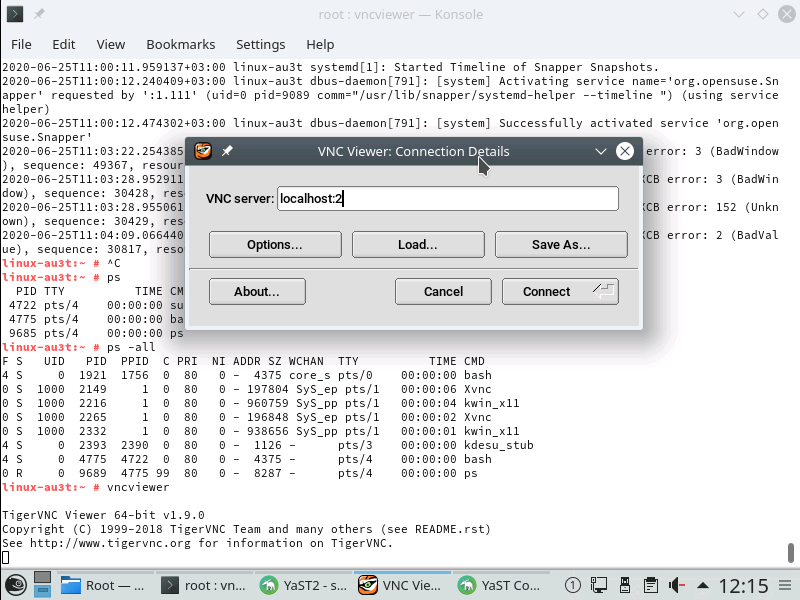Viewport: 800px width, 600px height.
Task: Minimize Konsole using titlebar chevron
Action: click(x=738, y=14)
